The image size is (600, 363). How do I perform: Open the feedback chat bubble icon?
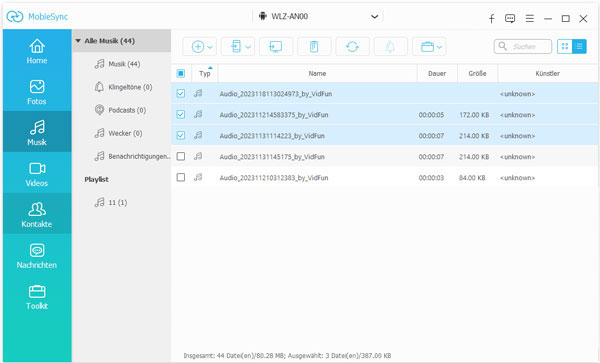(x=510, y=18)
